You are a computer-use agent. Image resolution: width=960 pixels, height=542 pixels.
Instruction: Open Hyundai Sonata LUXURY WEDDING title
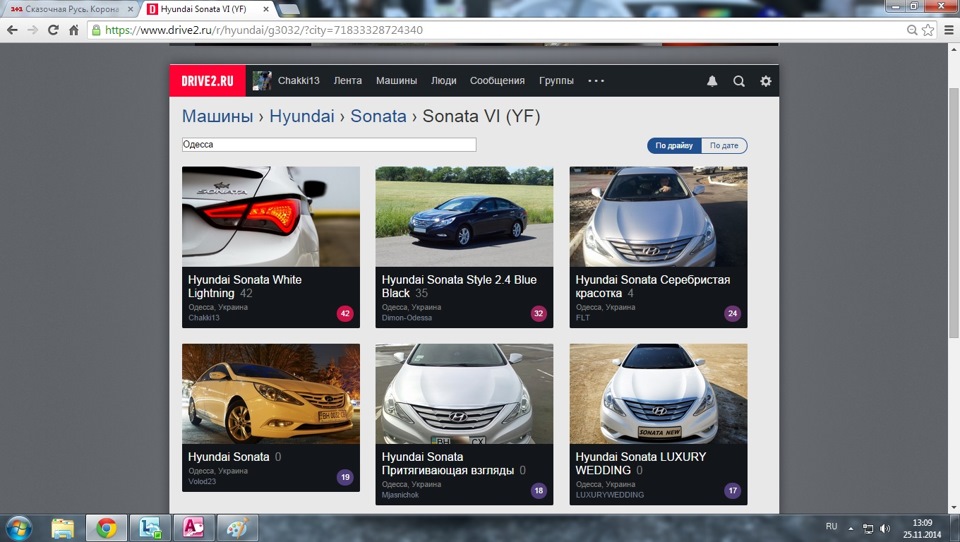click(640, 464)
